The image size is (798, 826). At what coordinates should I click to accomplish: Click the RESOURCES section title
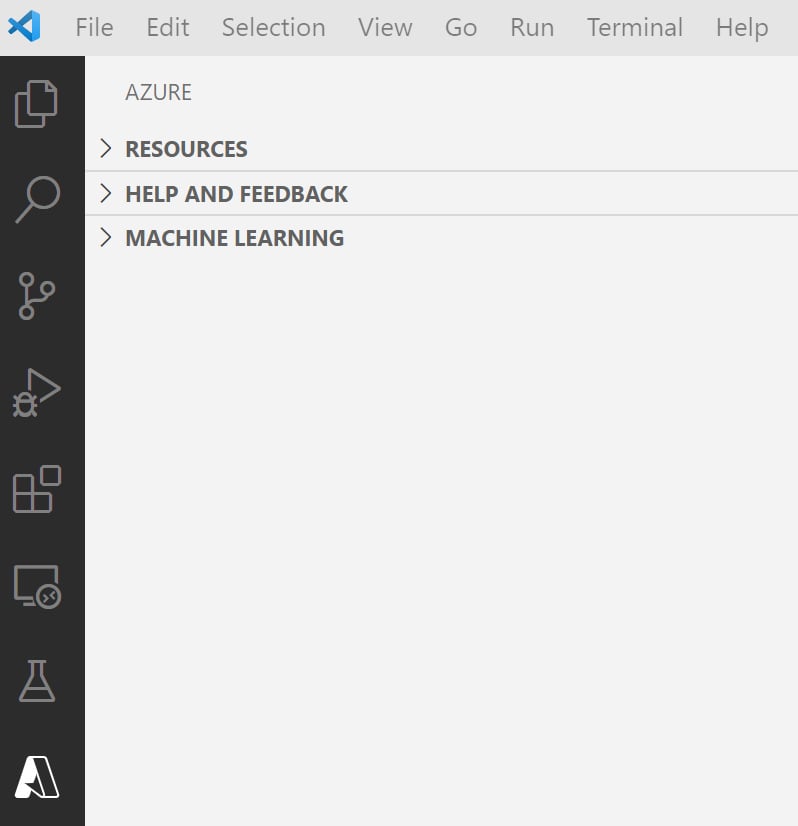coord(186,149)
